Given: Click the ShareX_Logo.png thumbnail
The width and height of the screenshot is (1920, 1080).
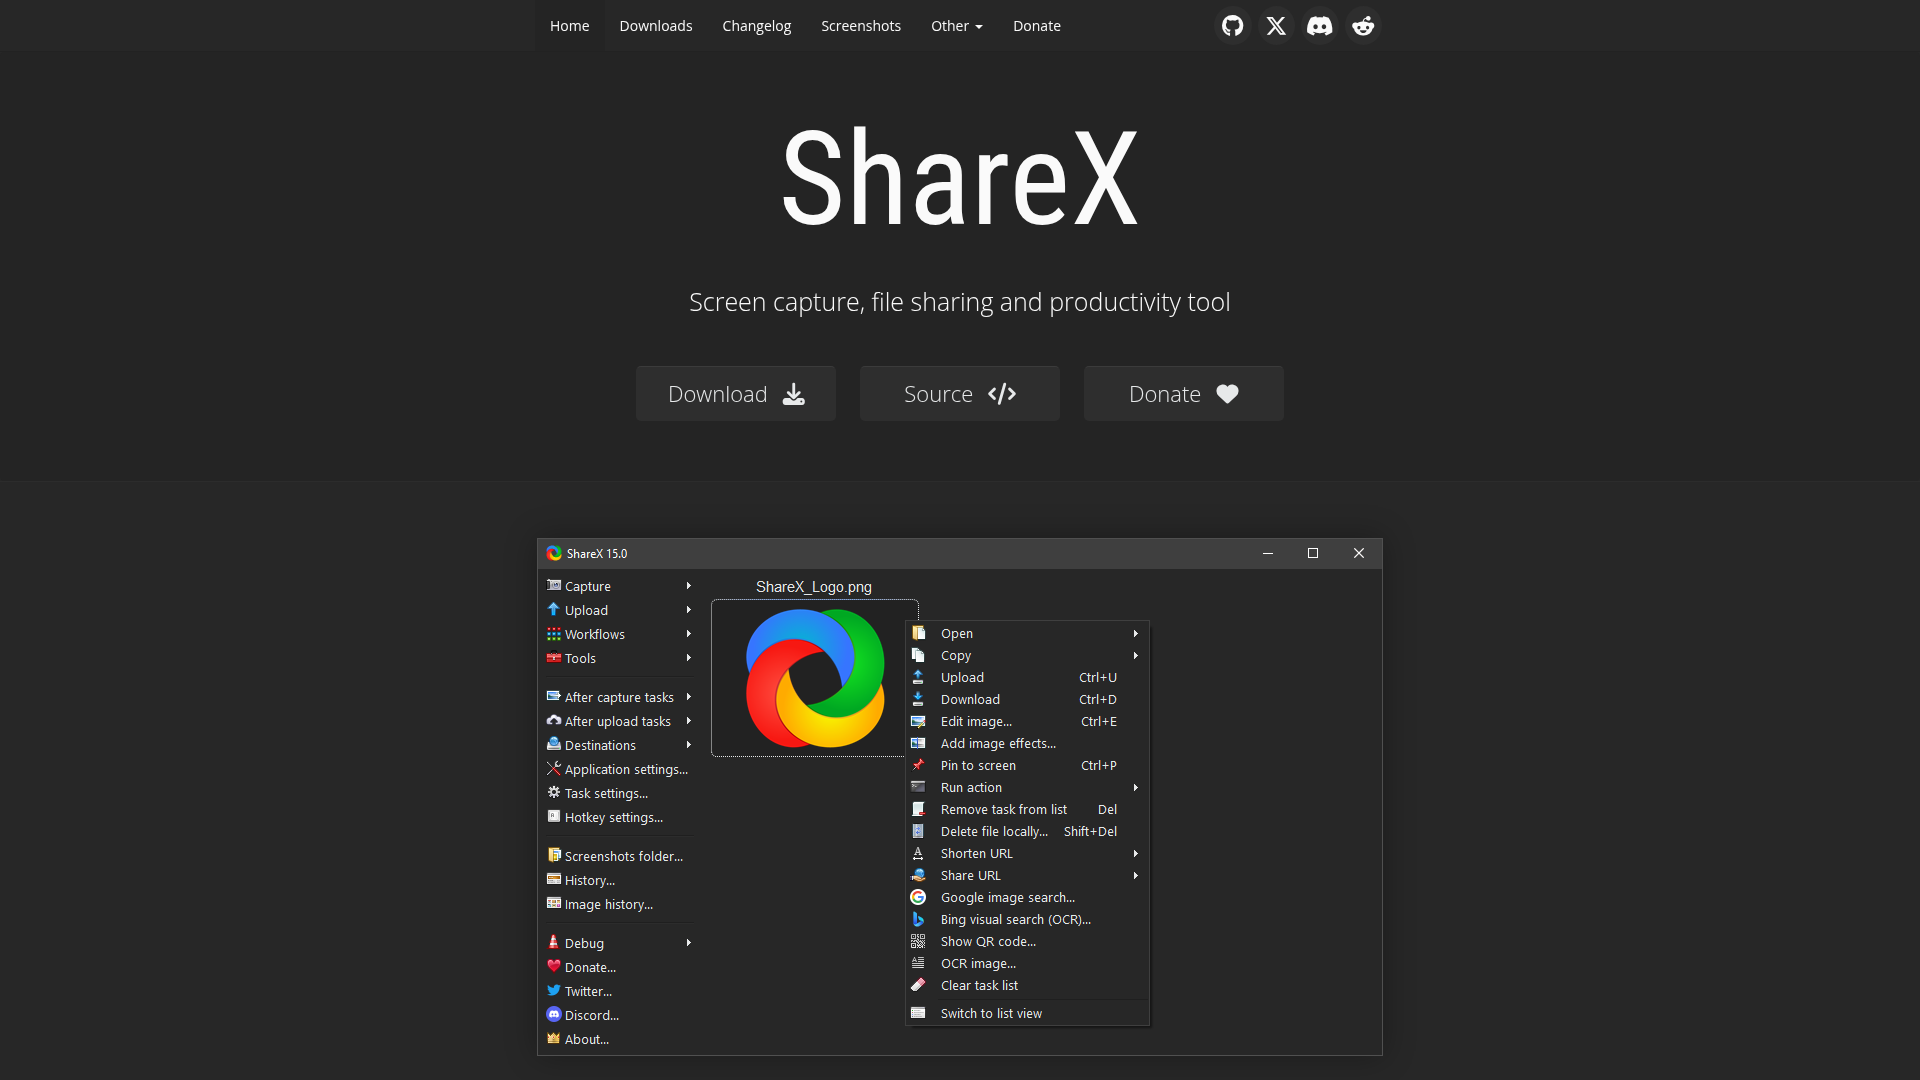Looking at the screenshot, I should click(x=813, y=679).
